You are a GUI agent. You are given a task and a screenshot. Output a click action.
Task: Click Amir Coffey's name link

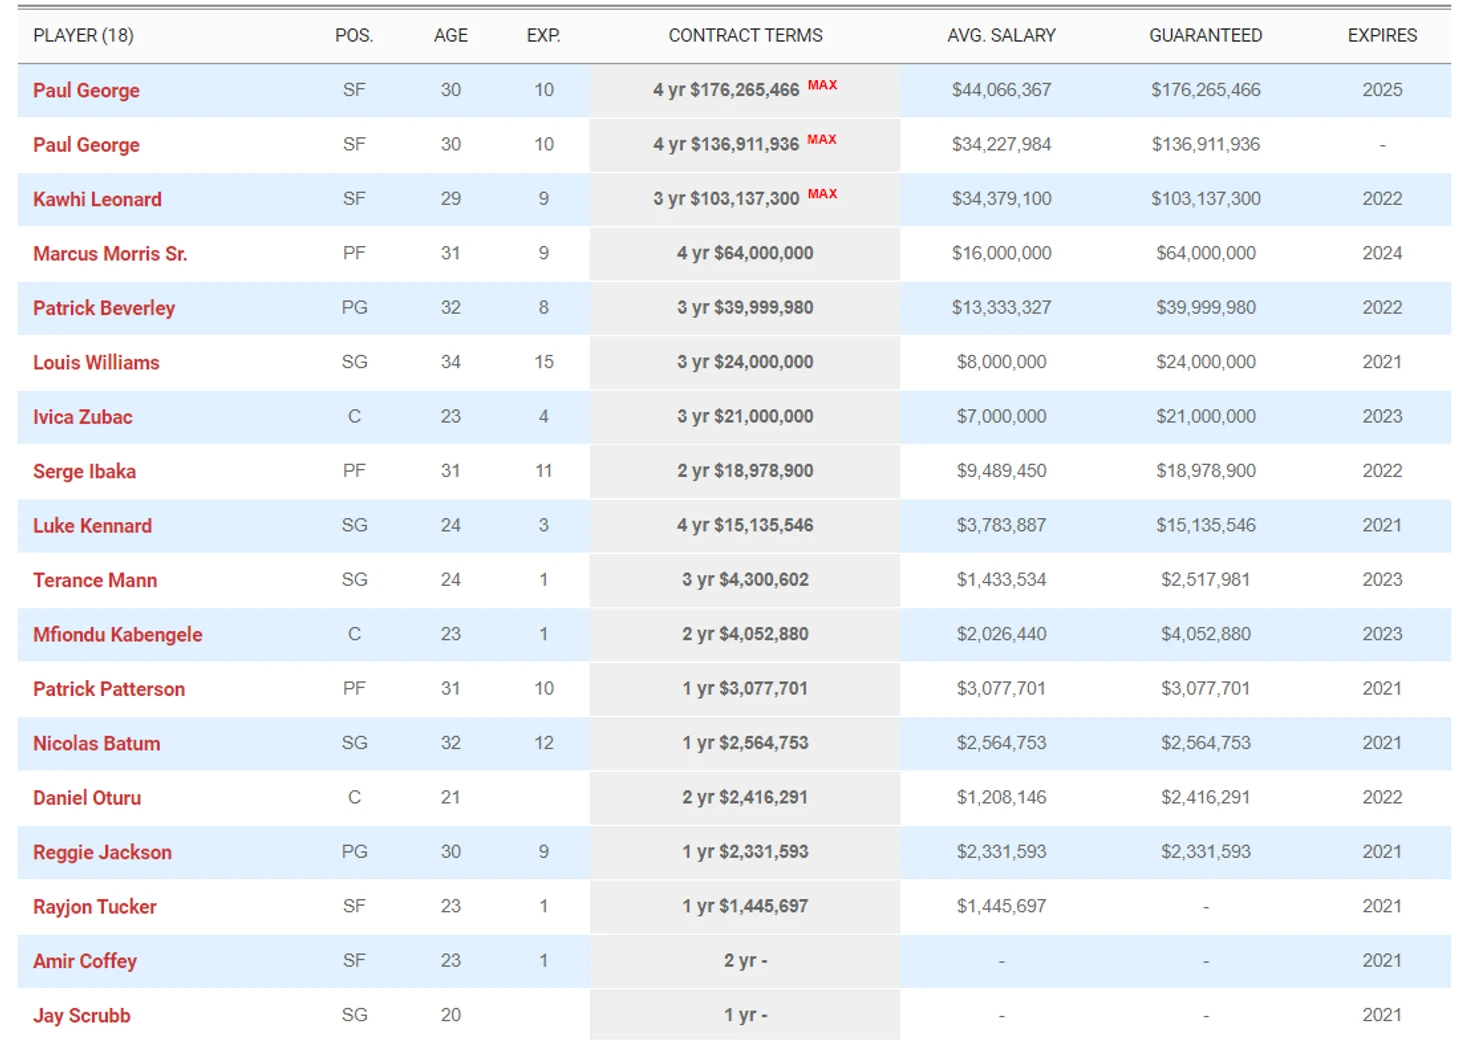[x=85, y=961]
